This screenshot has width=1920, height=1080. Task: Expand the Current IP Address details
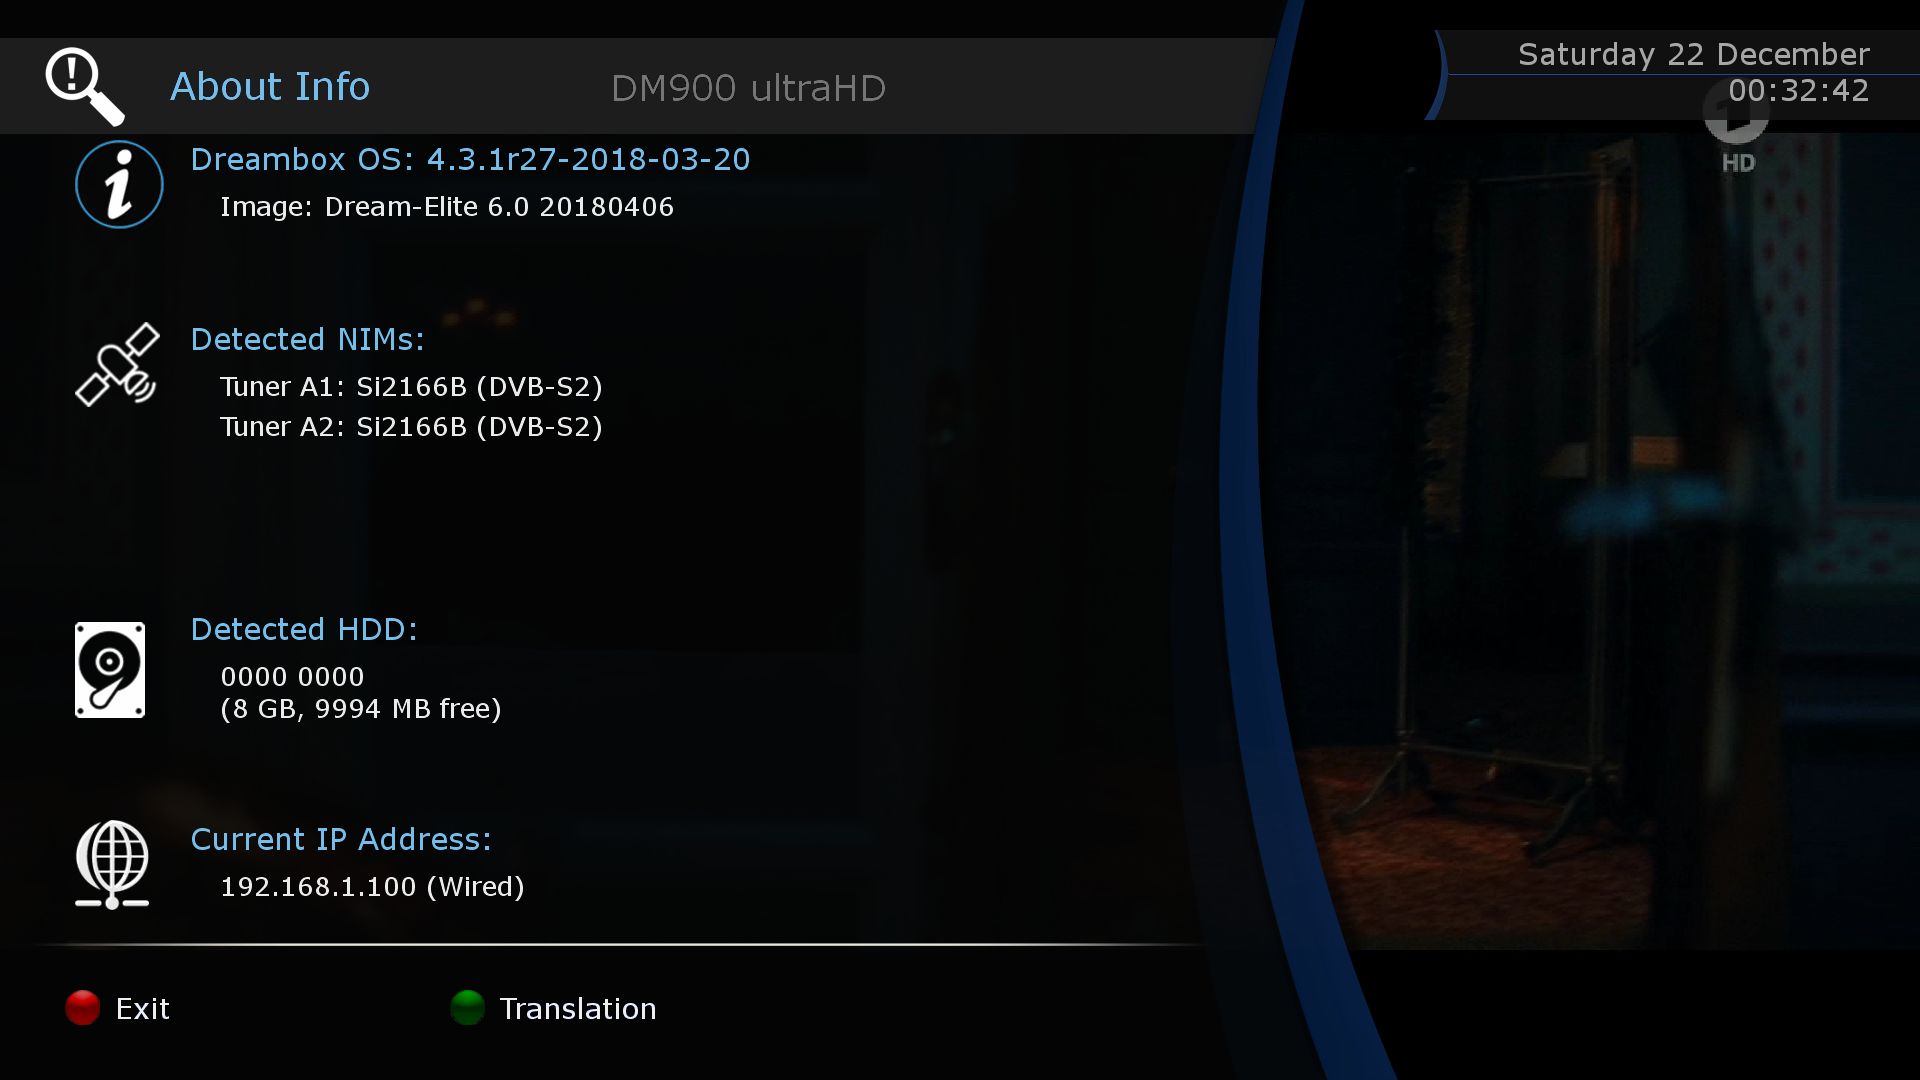click(x=338, y=839)
